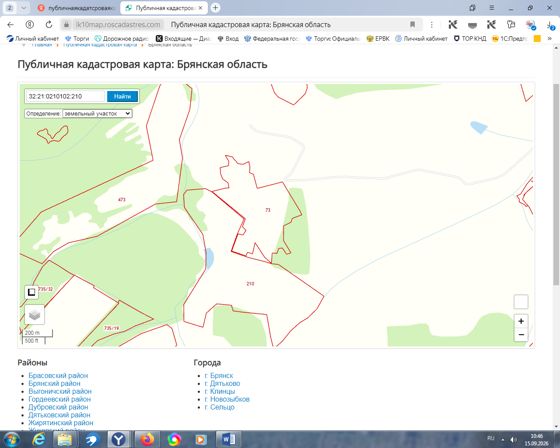The height and width of the screenshot is (448, 560).
Task: Click the cadastral number search field
Action: (x=66, y=96)
